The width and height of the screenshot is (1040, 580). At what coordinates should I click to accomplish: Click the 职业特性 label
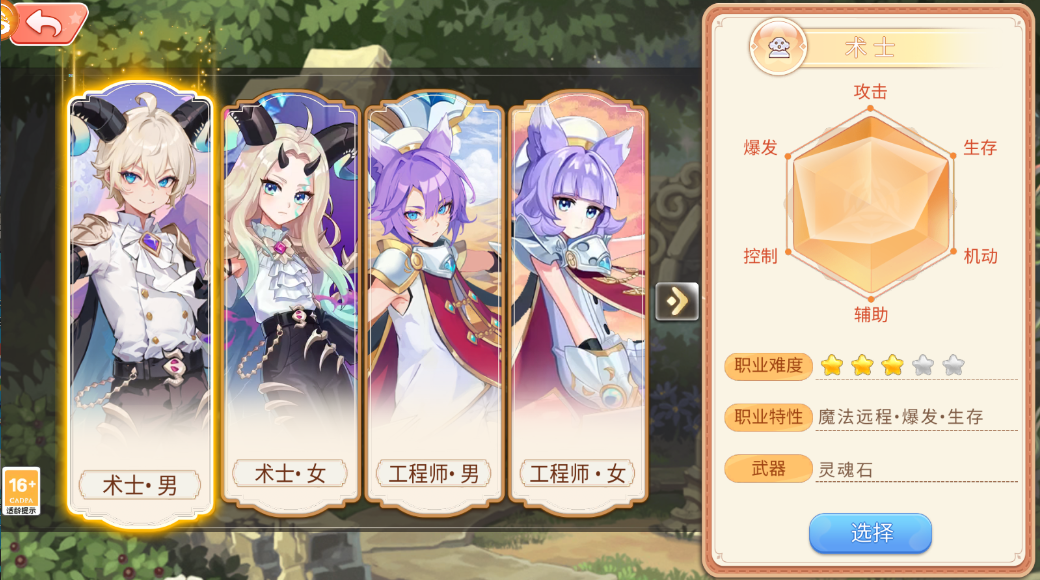pyautogui.click(x=768, y=417)
